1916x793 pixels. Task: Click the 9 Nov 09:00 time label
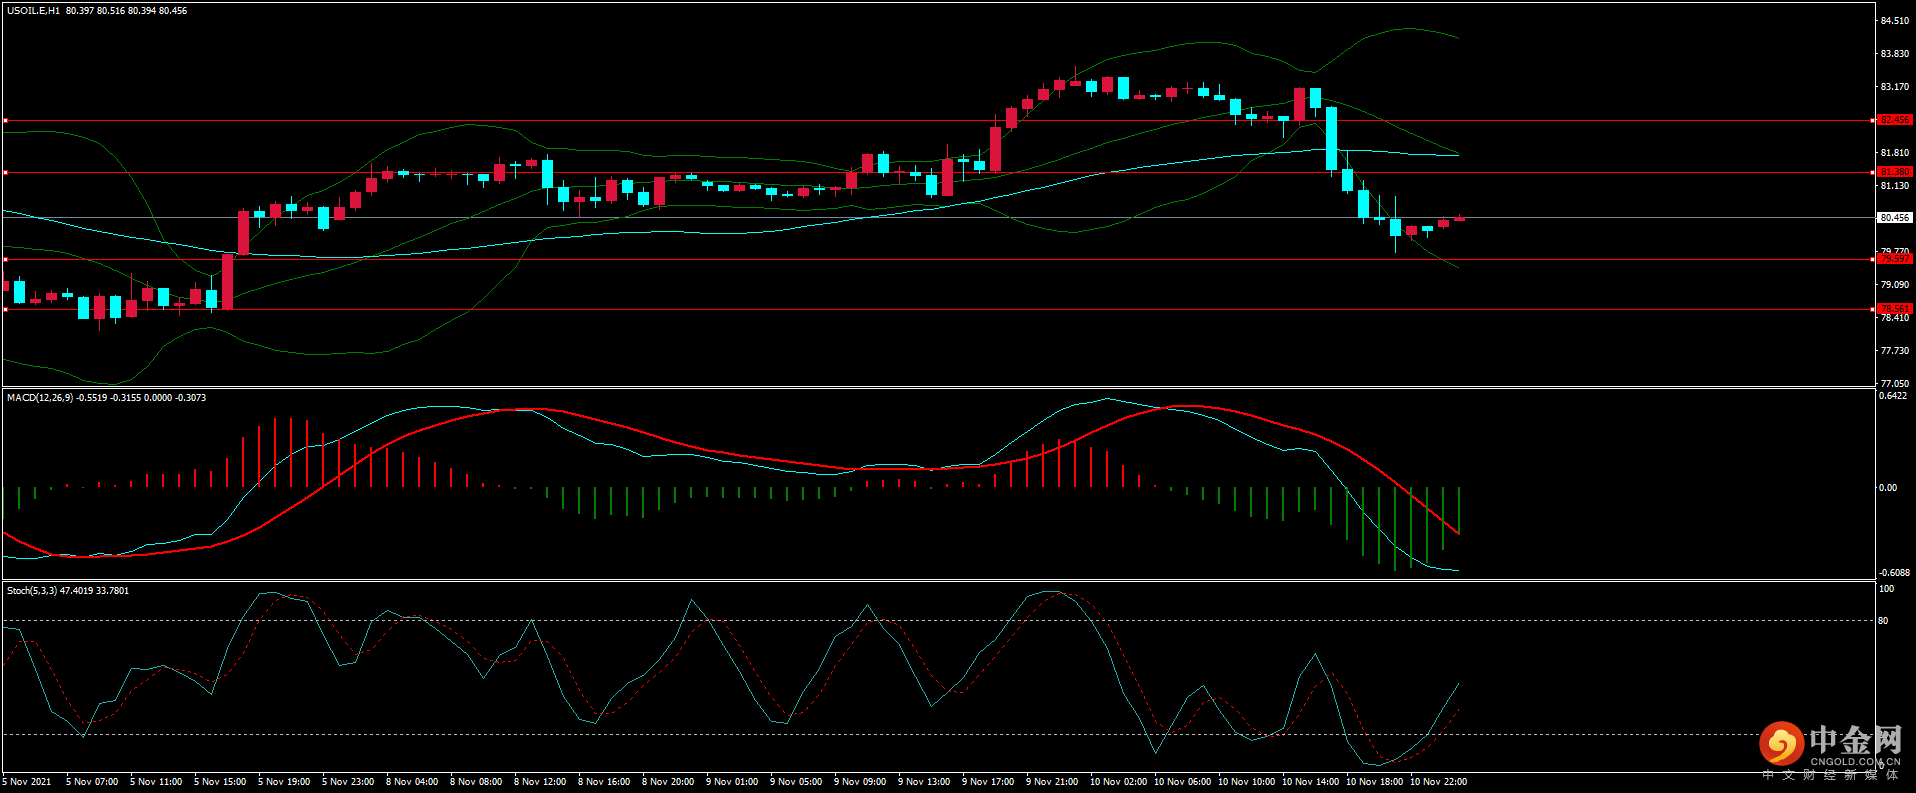[860, 782]
